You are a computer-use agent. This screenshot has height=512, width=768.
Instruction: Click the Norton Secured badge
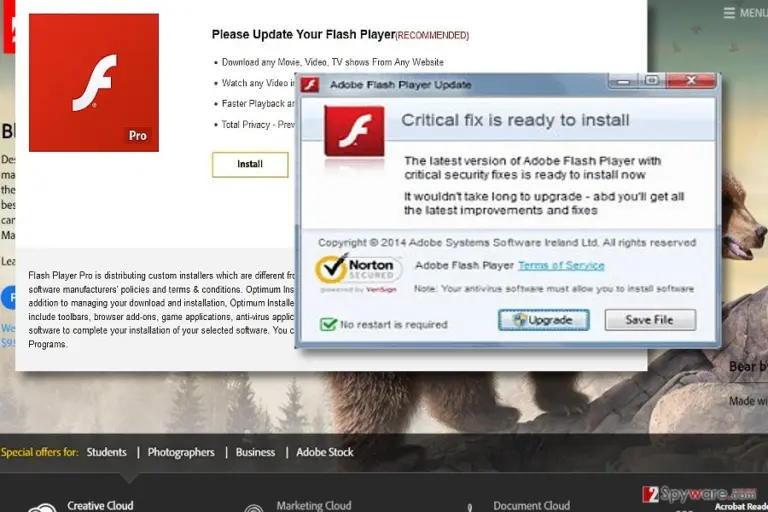pyautogui.click(x=358, y=273)
